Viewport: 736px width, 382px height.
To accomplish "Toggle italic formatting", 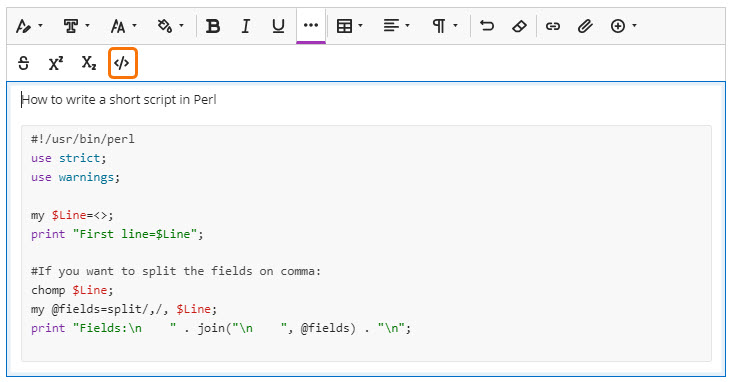I will coord(245,26).
